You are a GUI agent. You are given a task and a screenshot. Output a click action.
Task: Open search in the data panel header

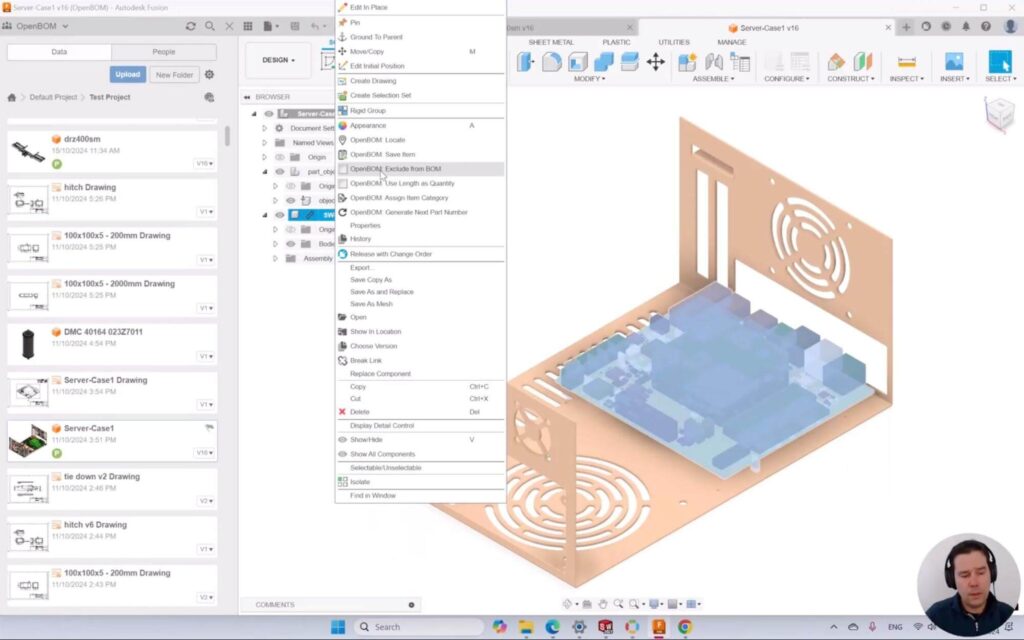click(x=210, y=26)
